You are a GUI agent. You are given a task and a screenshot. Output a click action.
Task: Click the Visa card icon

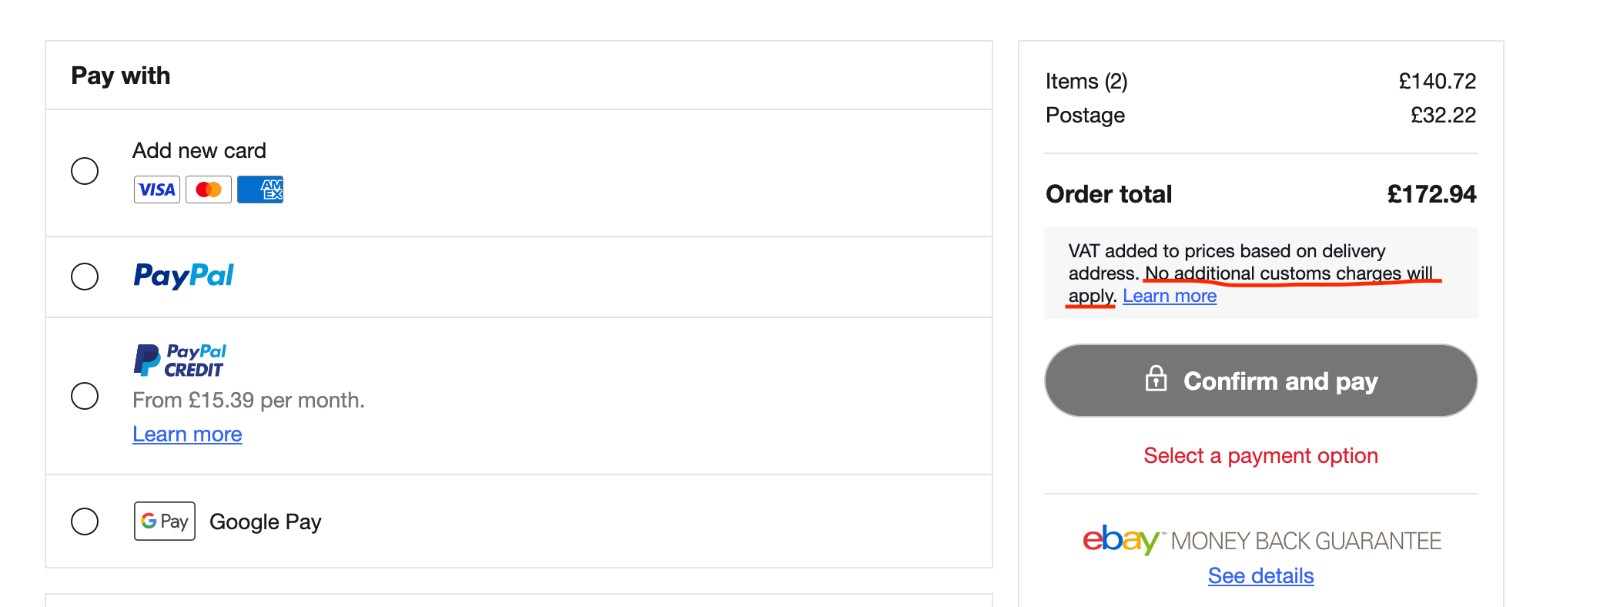point(157,189)
